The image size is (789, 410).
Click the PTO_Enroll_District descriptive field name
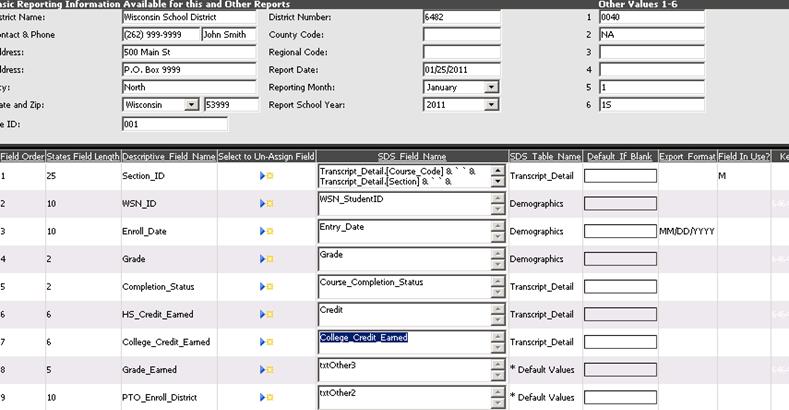click(160, 397)
